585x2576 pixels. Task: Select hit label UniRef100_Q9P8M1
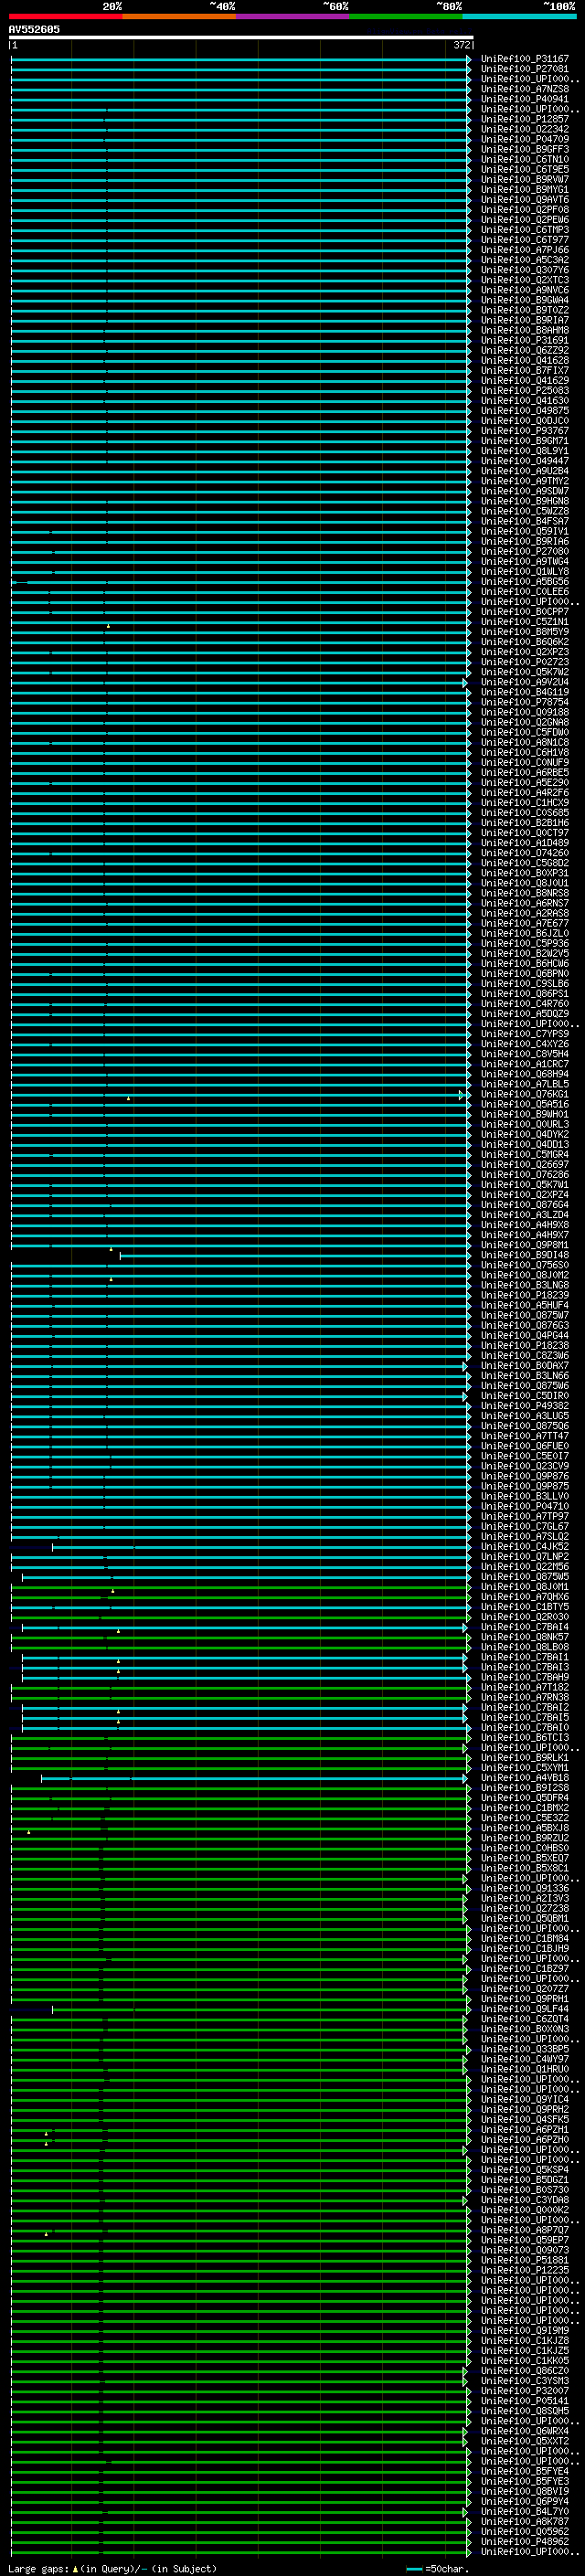525,1245
